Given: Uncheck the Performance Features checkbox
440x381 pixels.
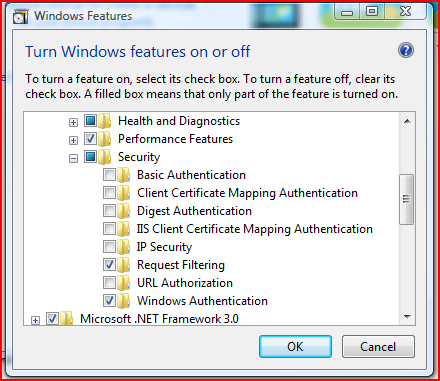Looking at the screenshot, I should [x=90, y=139].
